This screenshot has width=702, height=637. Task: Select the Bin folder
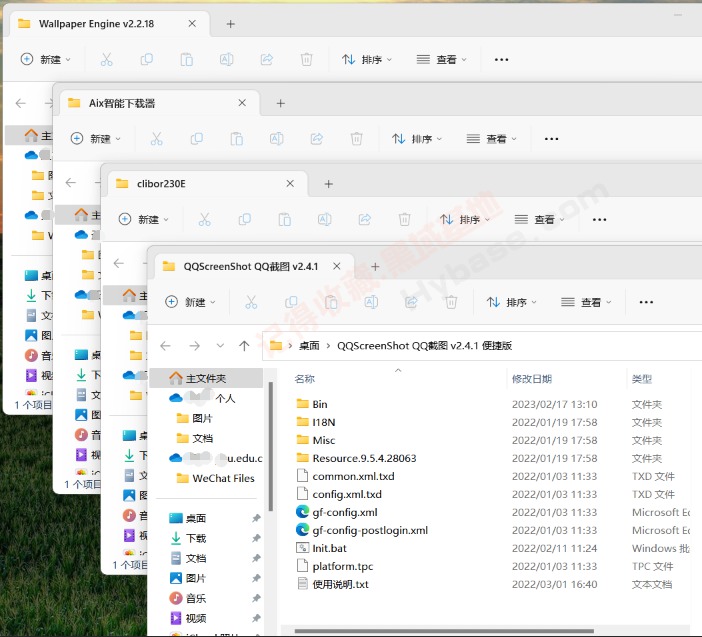pyautogui.click(x=312, y=404)
